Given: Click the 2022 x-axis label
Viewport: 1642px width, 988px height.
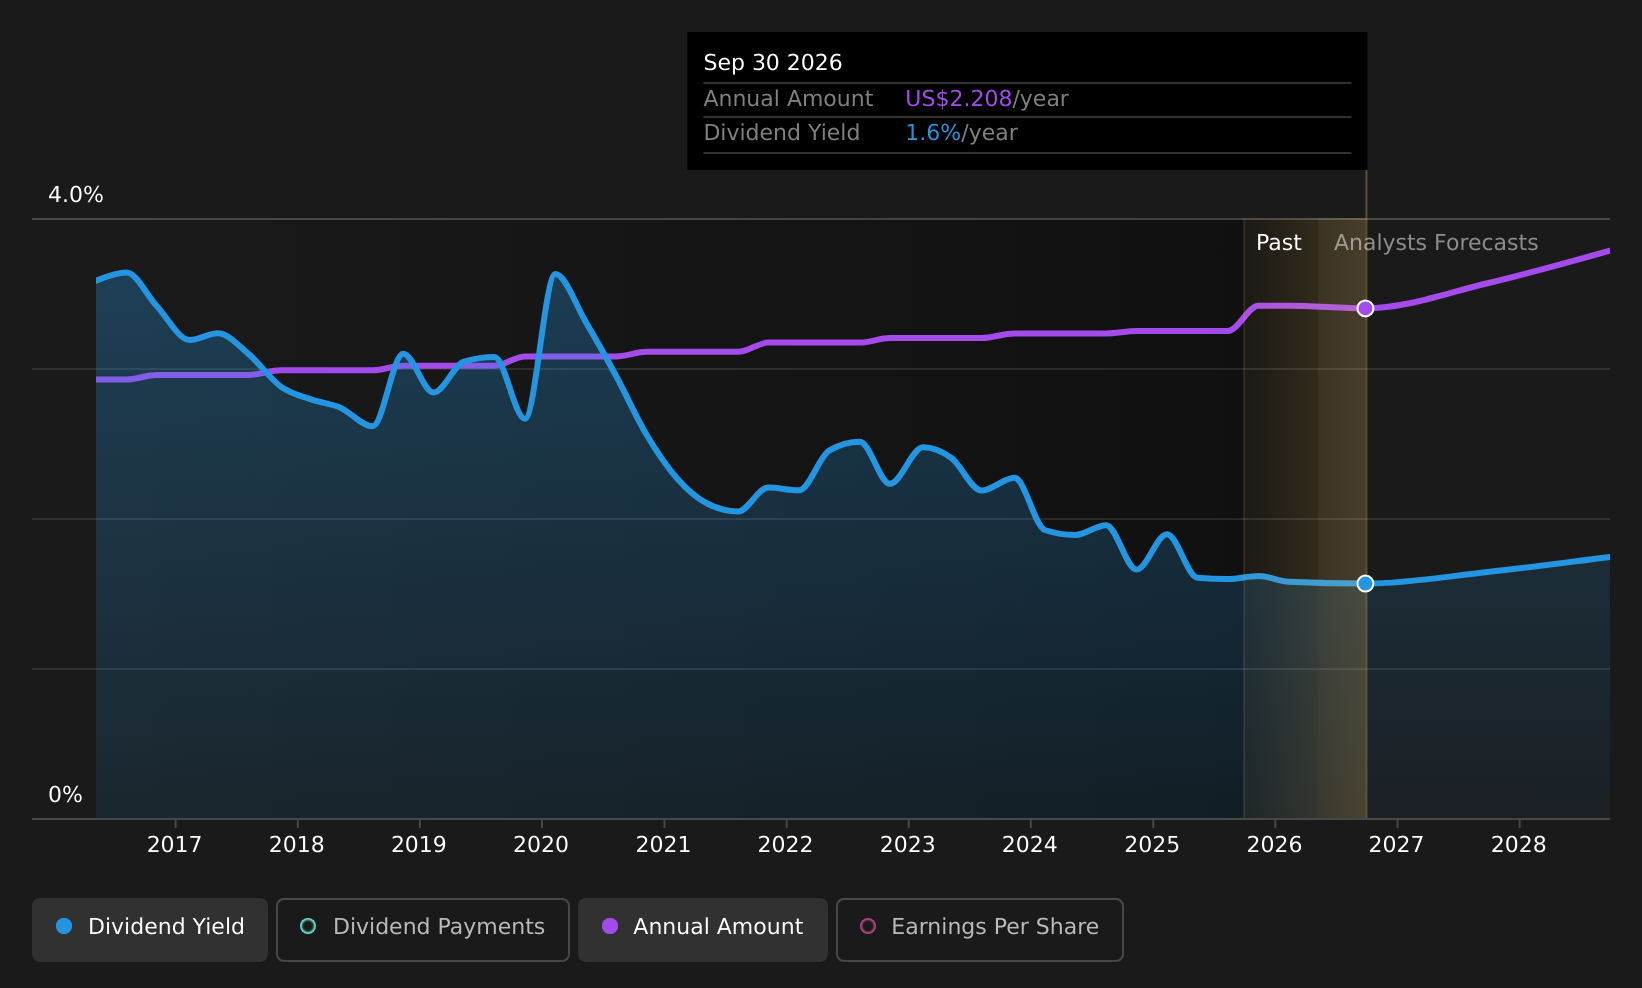Looking at the screenshot, I should point(785,845).
